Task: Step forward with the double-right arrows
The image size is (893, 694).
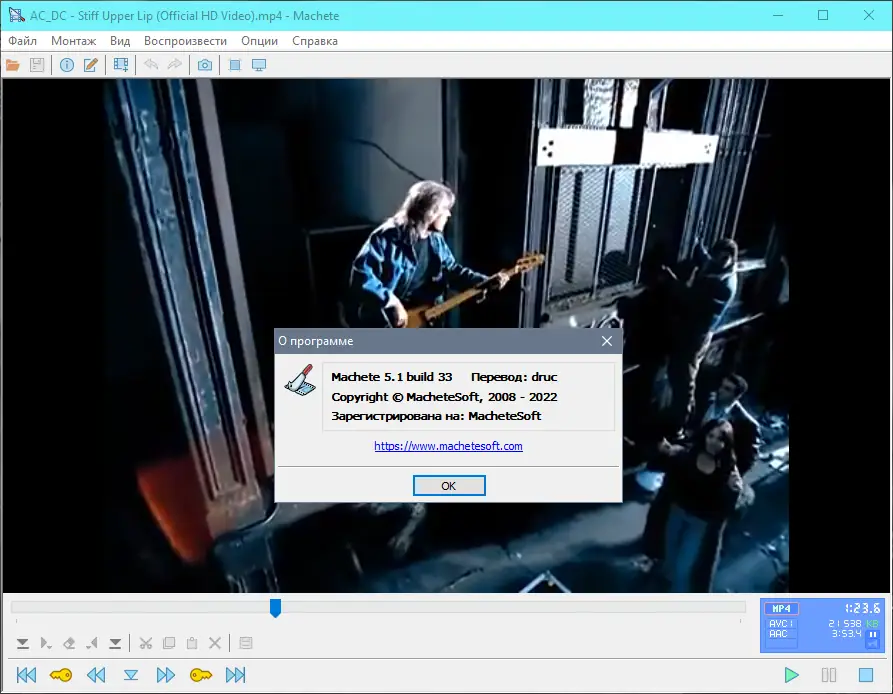Action: pos(166,675)
